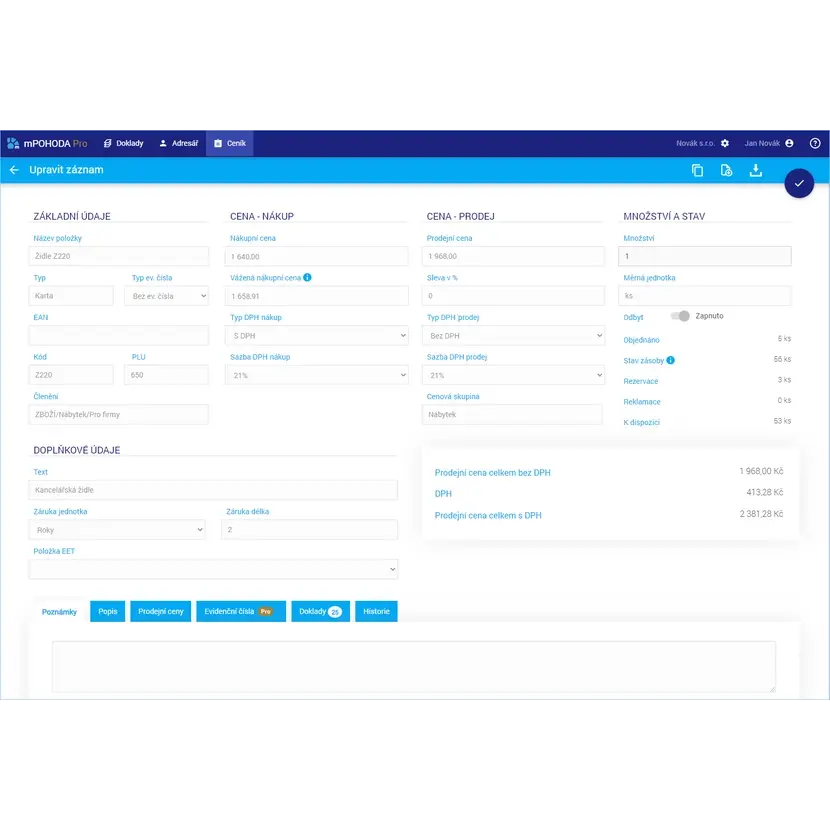Screen dimensions: 830x830
Task: Click info icon next to Vážená nákupní cena
Action: (x=307, y=278)
